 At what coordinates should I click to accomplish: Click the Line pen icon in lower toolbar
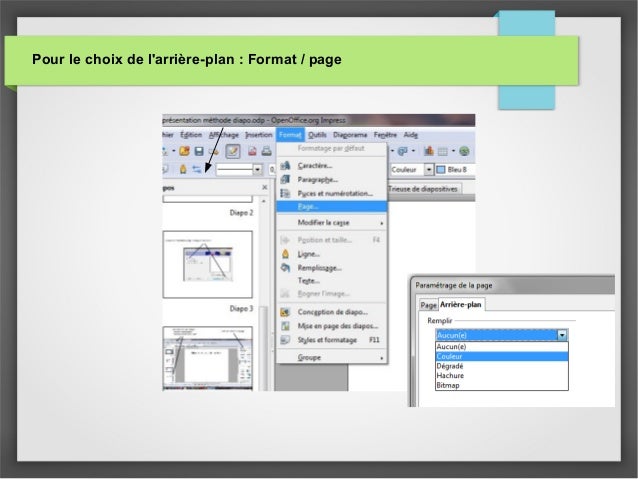[183, 169]
